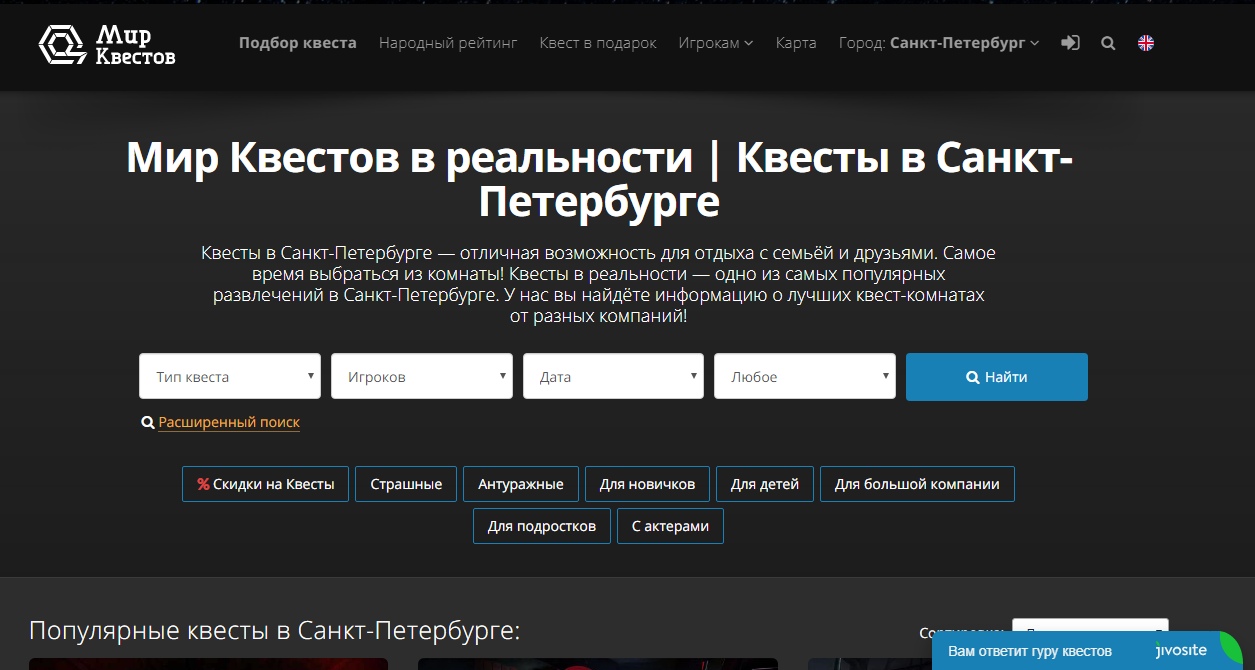Image resolution: width=1255 pixels, height=670 pixels.
Task: Open Подбор квеста menu item
Action: 298,43
